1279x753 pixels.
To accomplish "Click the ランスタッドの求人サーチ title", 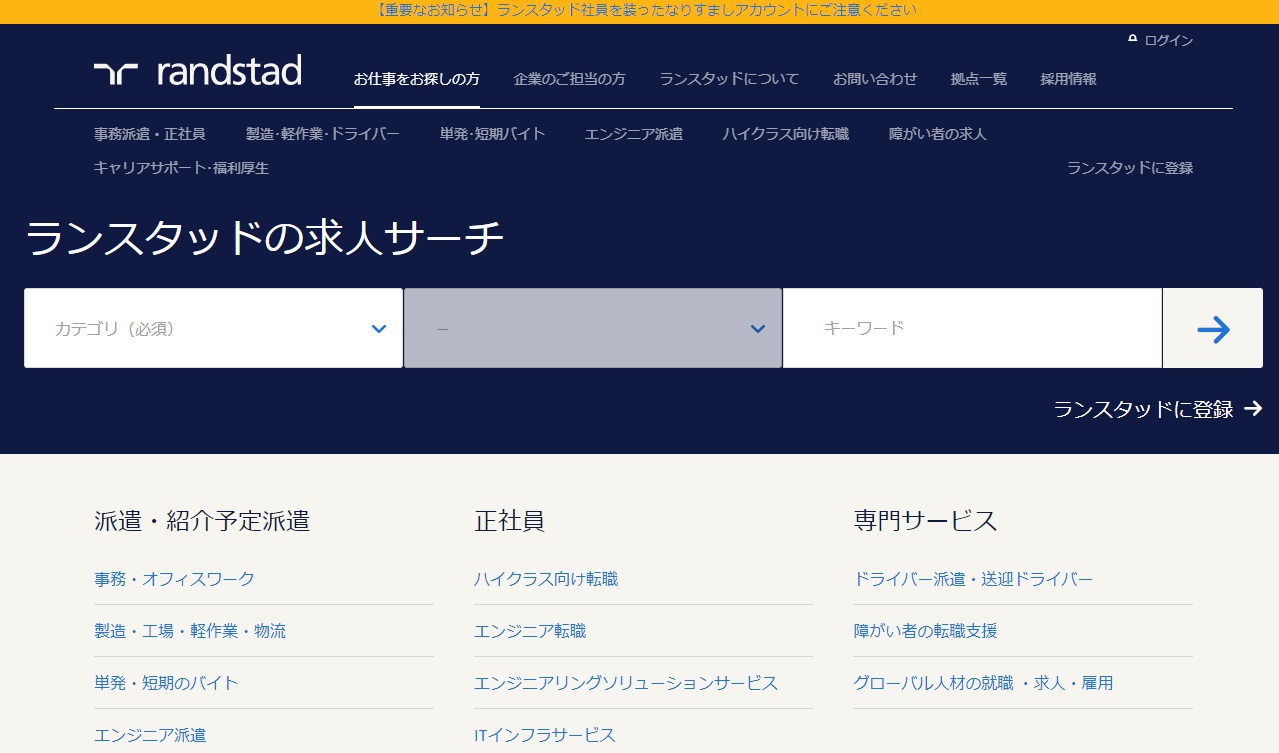I will point(264,240).
